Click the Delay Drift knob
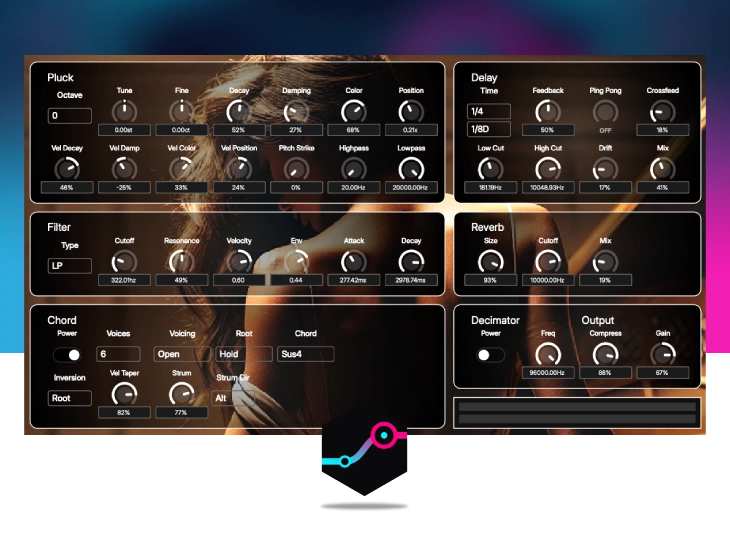 tap(605, 169)
